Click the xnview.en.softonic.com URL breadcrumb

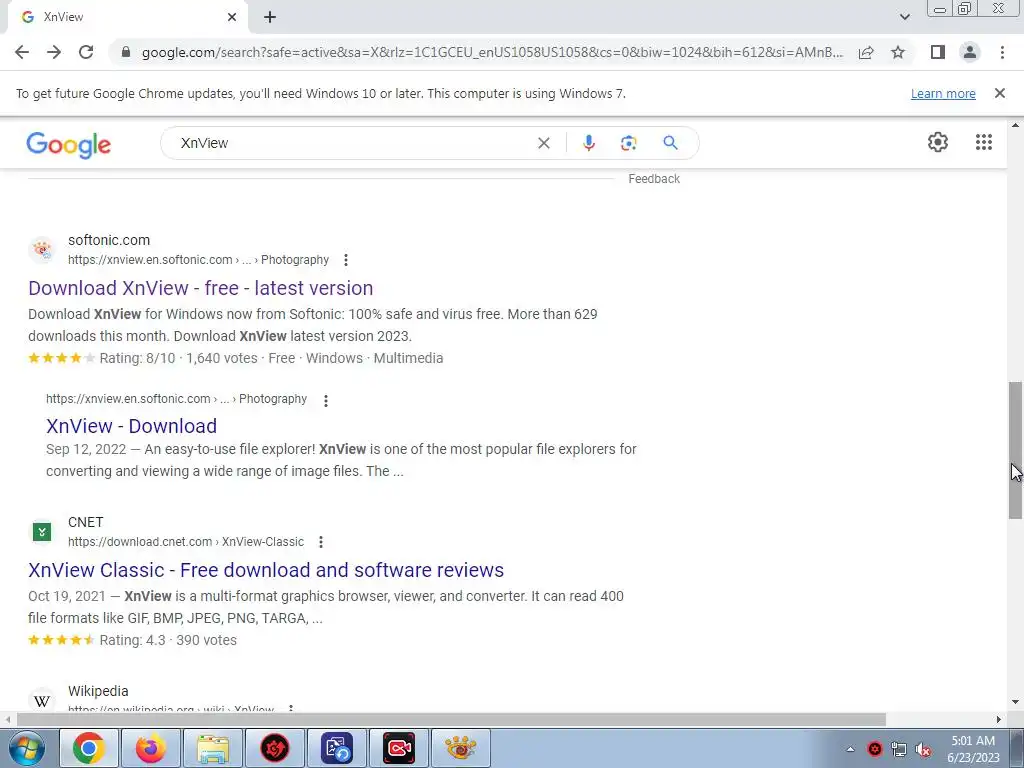pos(199,260)
